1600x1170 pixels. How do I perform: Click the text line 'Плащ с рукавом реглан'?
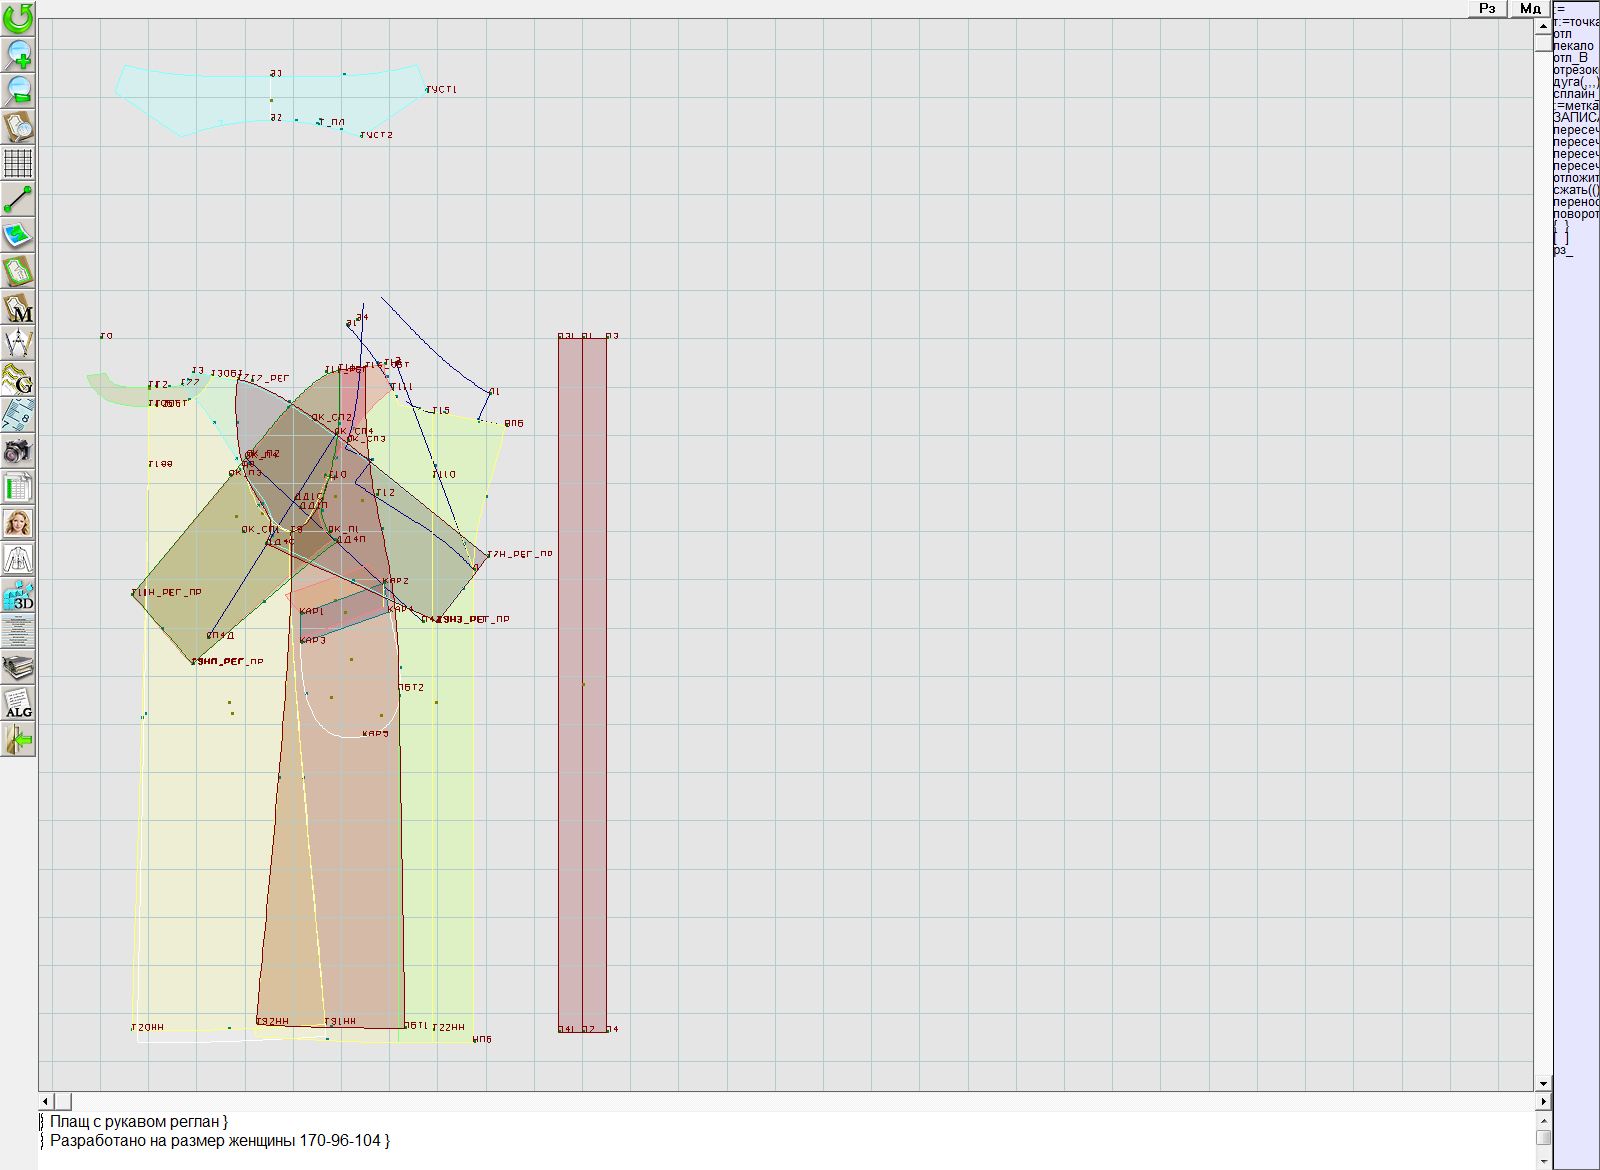(x=138, y=1122)
